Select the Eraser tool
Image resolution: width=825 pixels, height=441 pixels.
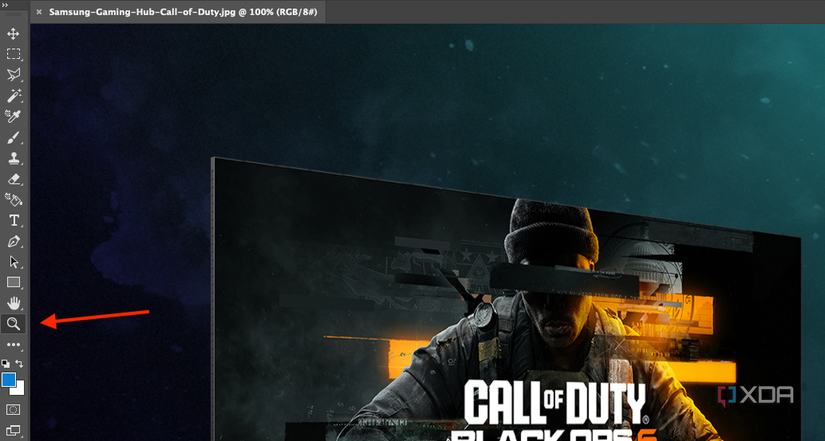click(x=13, y=179)
